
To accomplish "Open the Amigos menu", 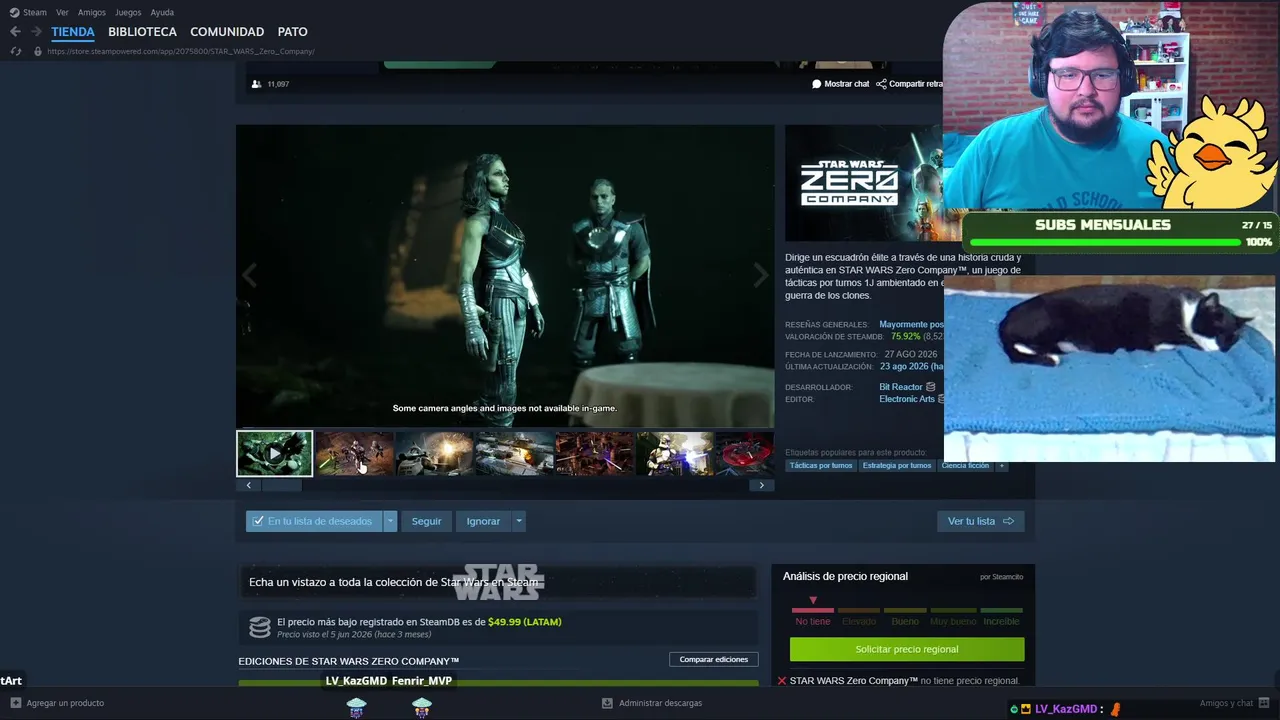I will pos(92,13).
